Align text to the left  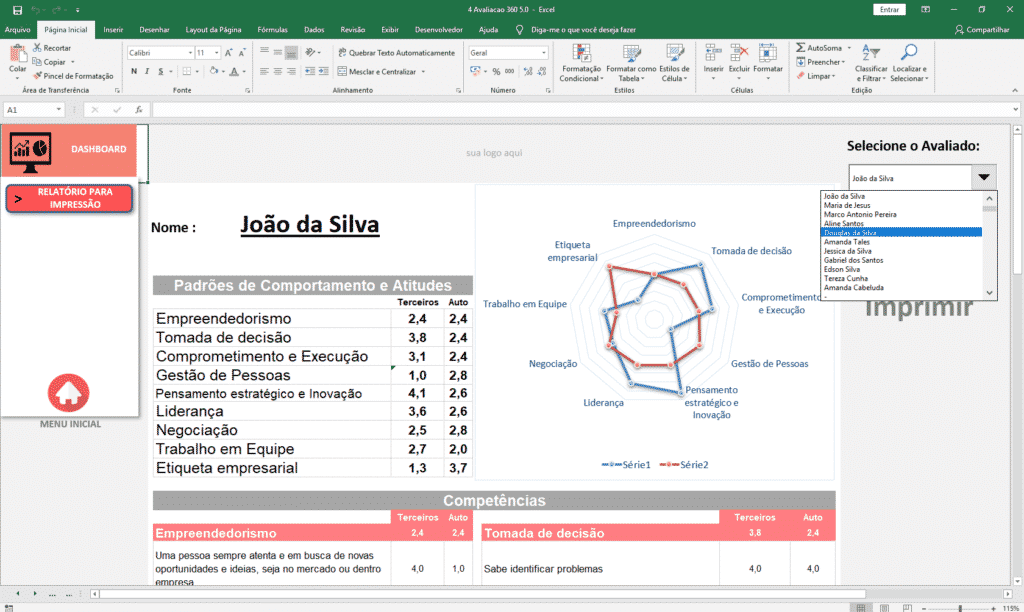coord(264,71)
